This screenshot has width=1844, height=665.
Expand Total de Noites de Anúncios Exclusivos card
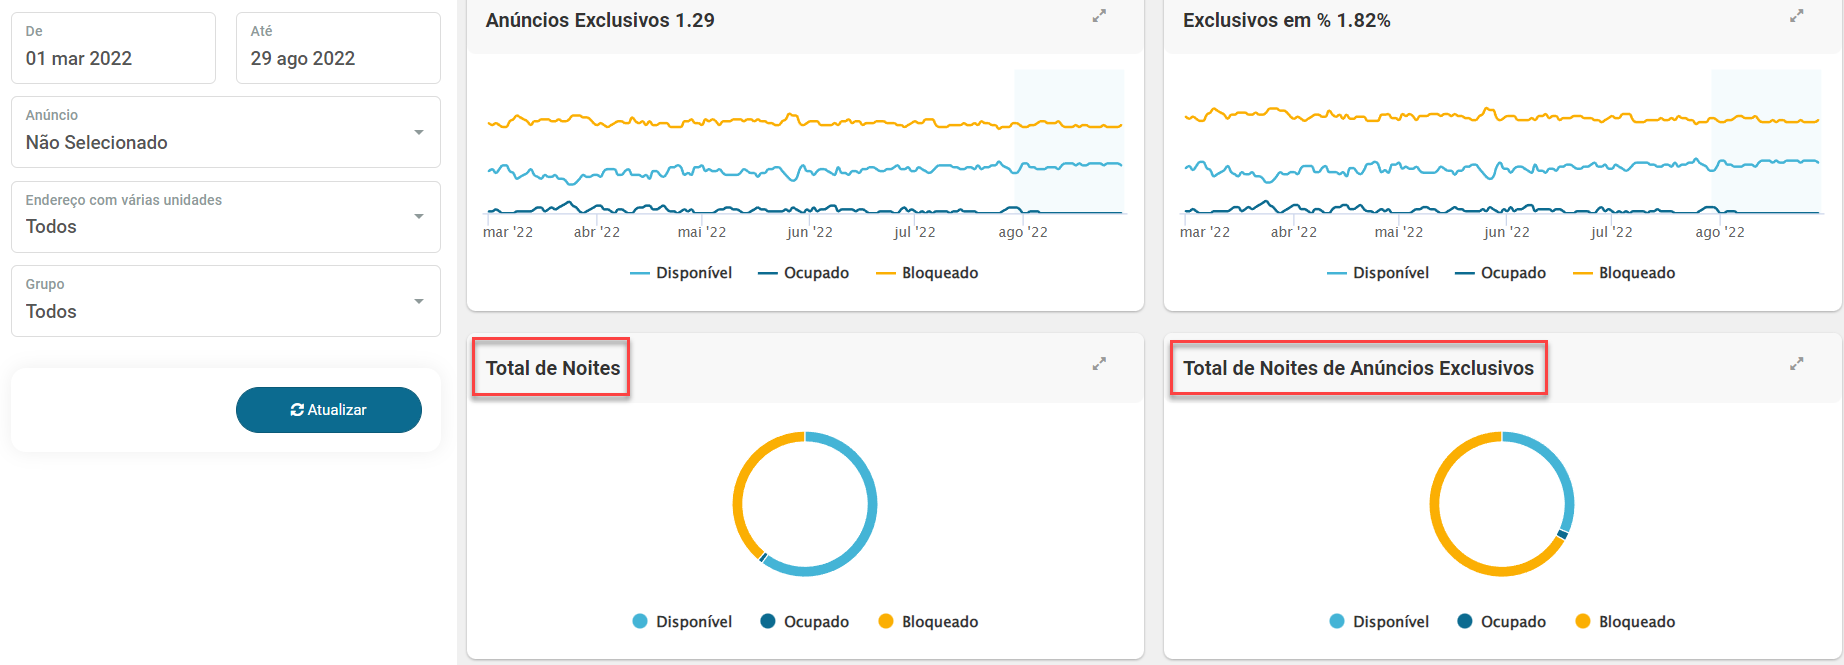coord(1797,364)
